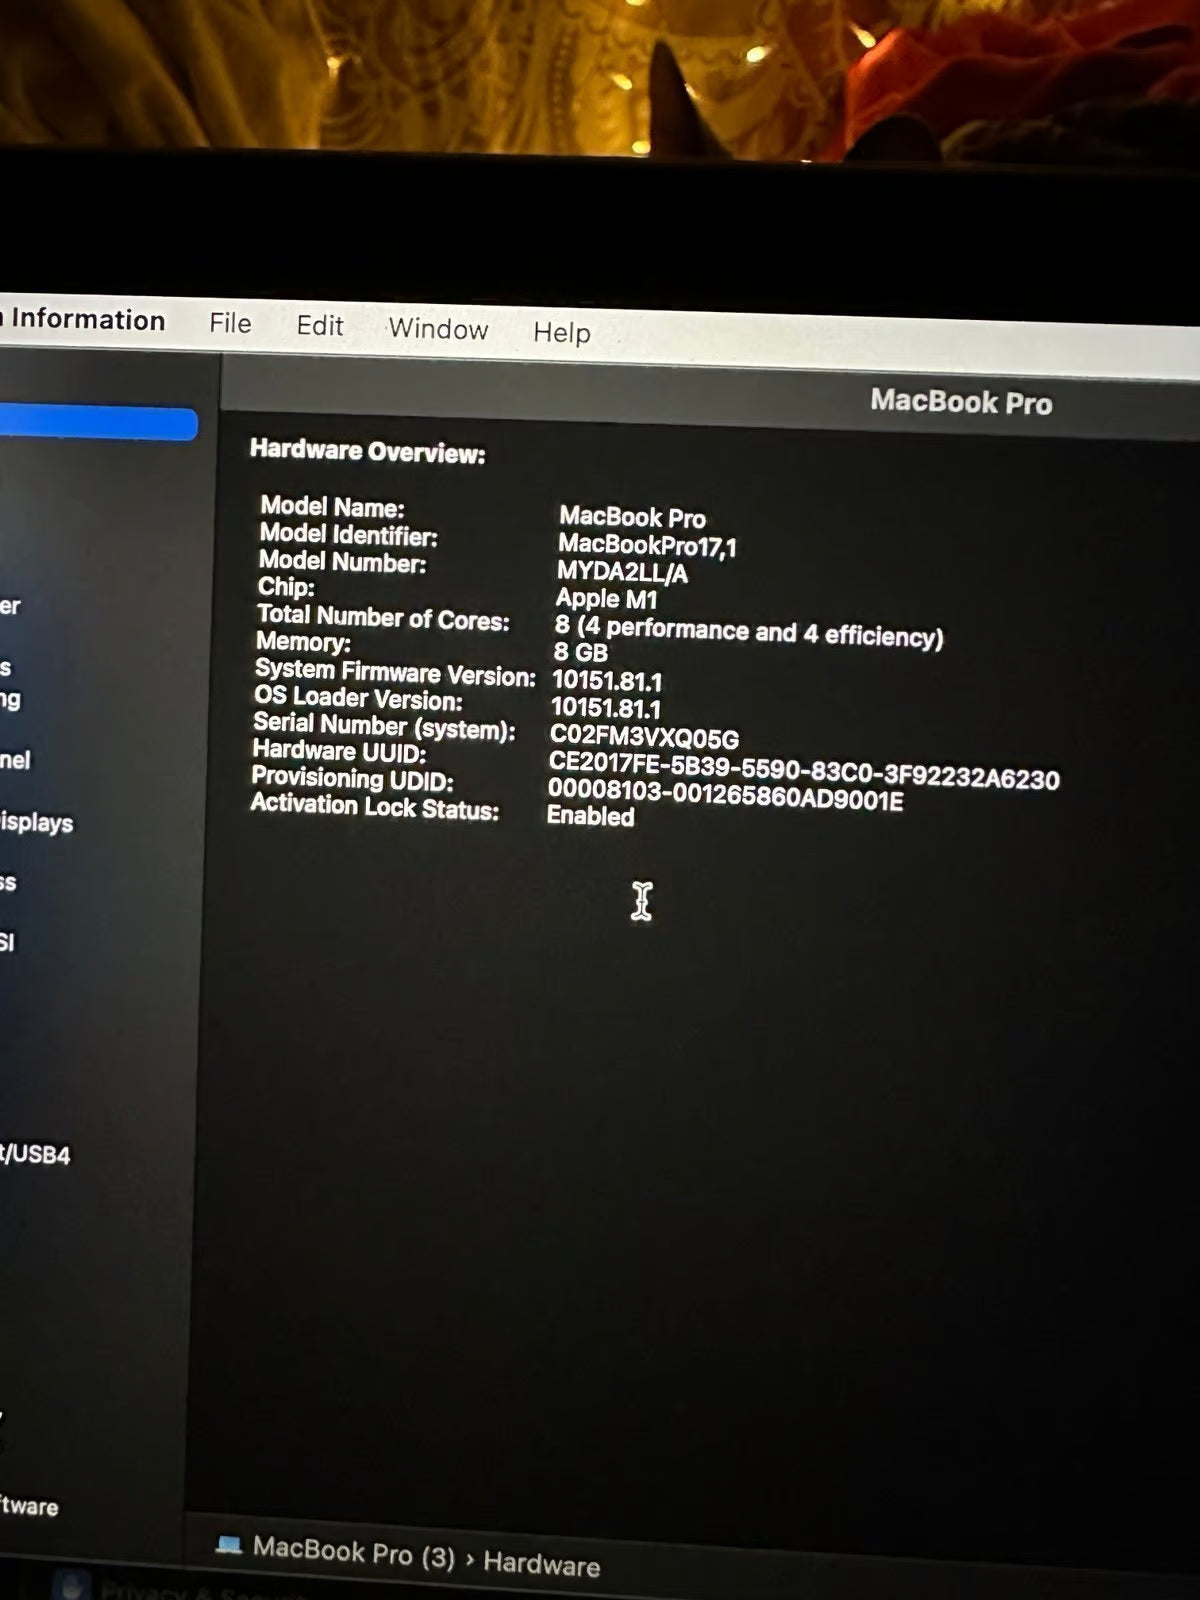
Task: Click MacBook Pro (3) in path bar
Action: pos(353,1551)
